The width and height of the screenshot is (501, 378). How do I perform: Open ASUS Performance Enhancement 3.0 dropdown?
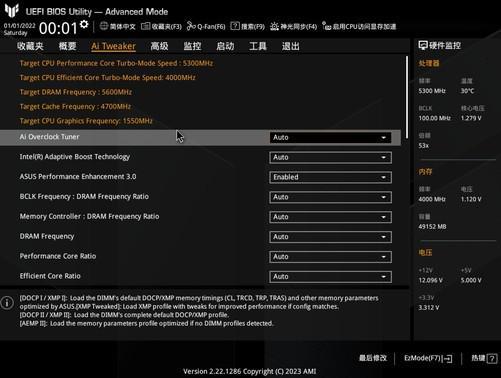[x=330, y=177]
